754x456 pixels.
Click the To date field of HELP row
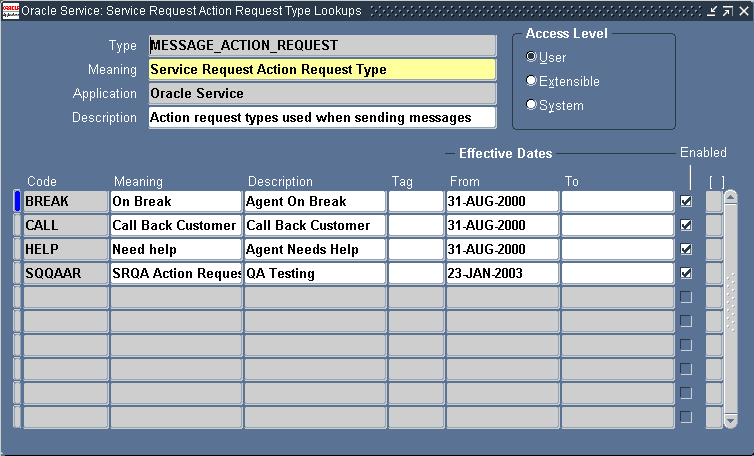point(617,249)
